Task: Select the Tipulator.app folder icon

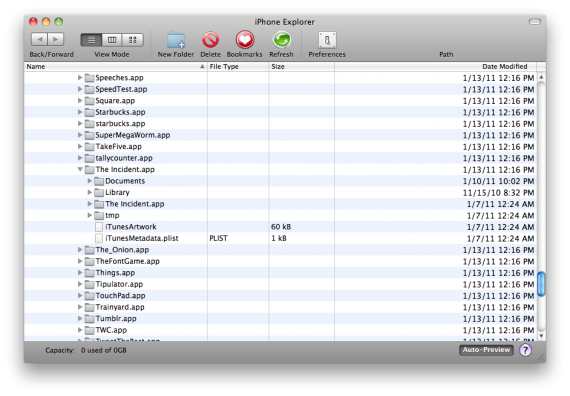Action: [x=89, y=284]
